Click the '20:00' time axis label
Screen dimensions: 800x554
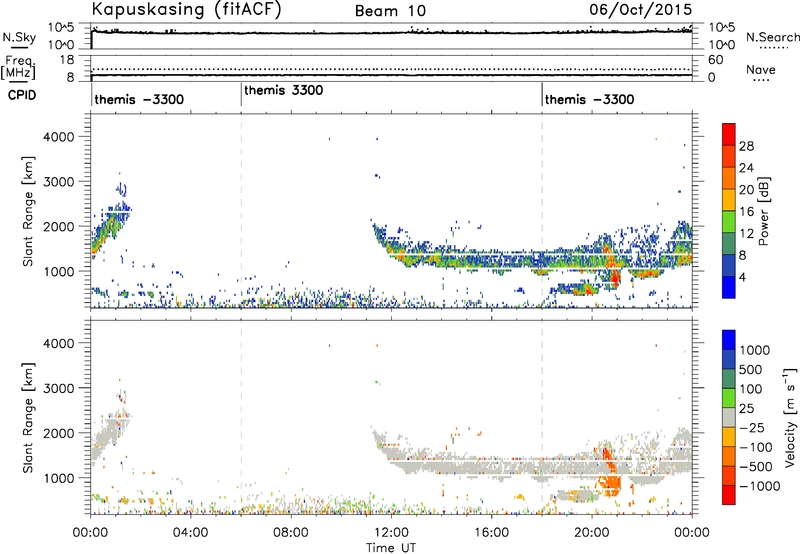click(x=591, y=533)
